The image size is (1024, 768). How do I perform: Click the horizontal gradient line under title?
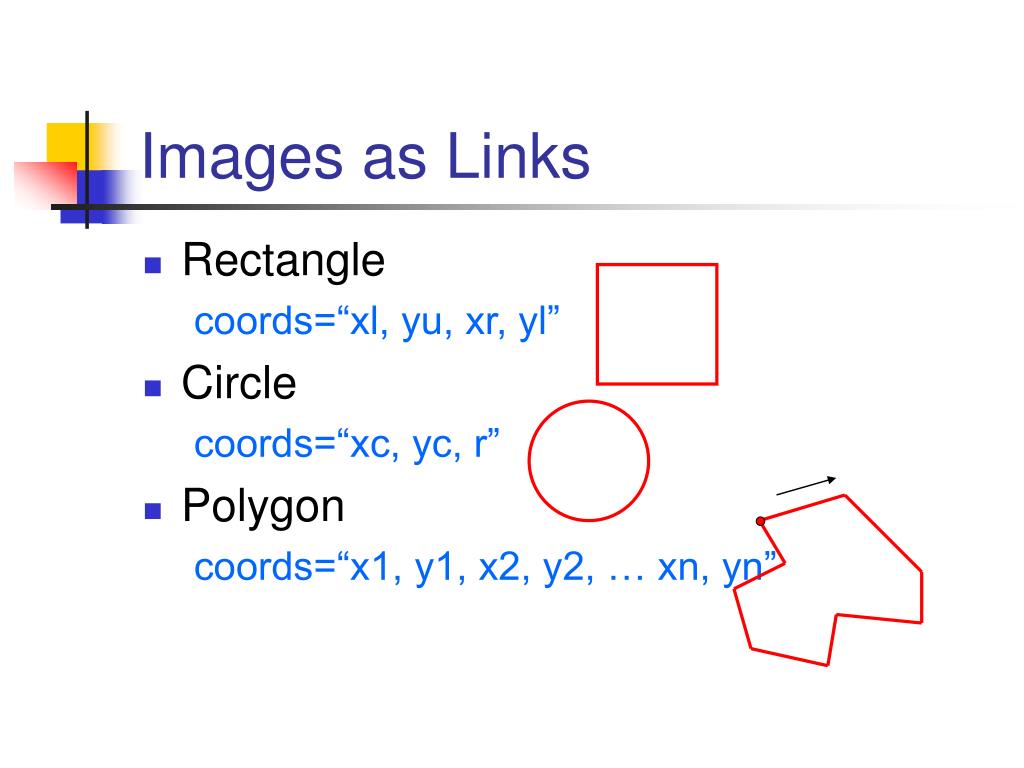(x=522, y=207)
